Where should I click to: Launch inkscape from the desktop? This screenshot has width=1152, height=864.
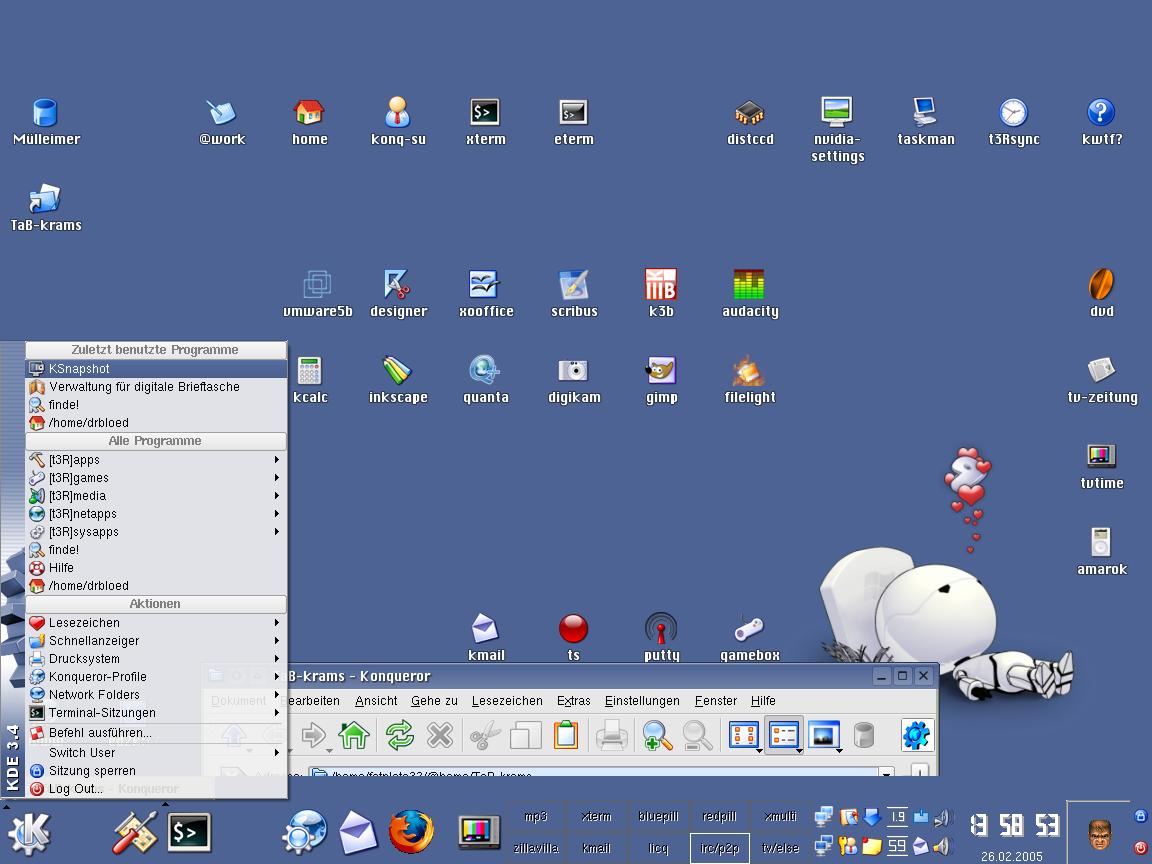[397, 371]
